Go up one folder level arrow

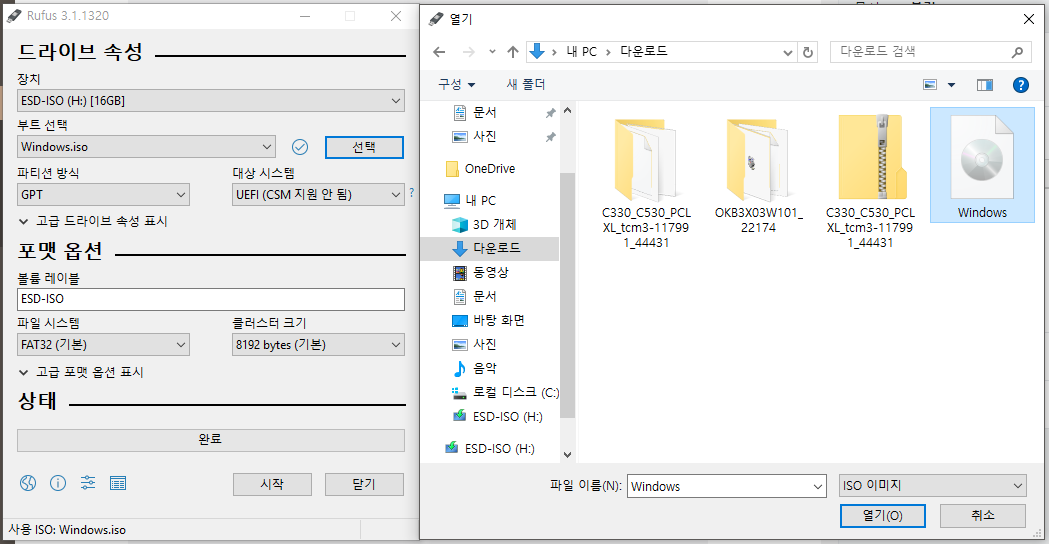512,52
